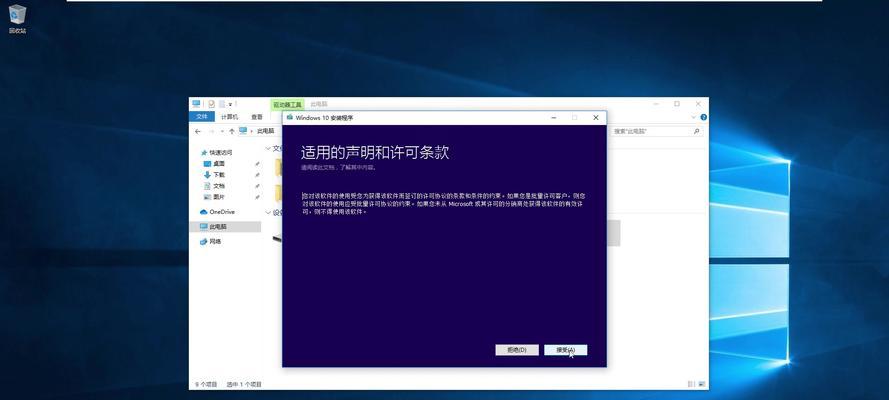Maximize the File Explorer window
889x400 pixels.
point(677,104)
